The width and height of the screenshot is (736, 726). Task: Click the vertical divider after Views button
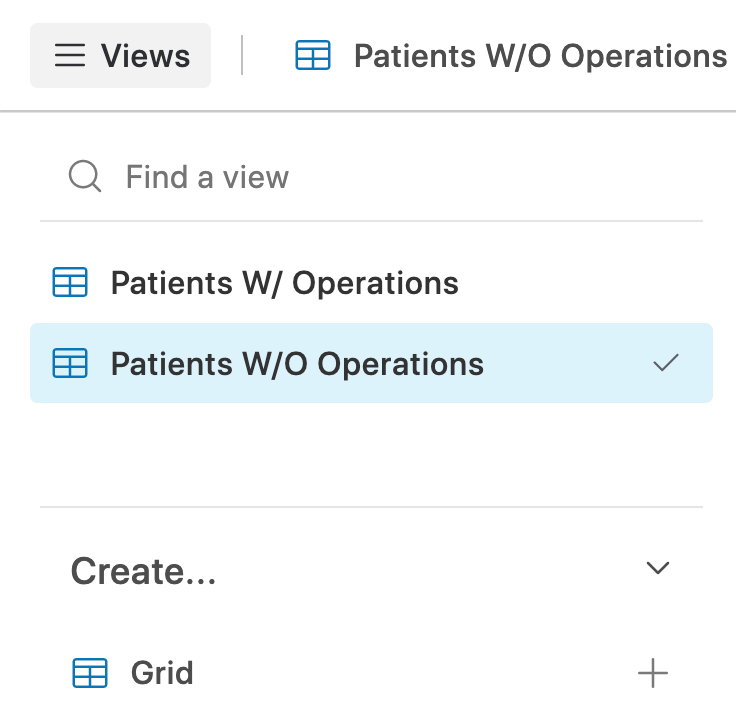[242, 55]
